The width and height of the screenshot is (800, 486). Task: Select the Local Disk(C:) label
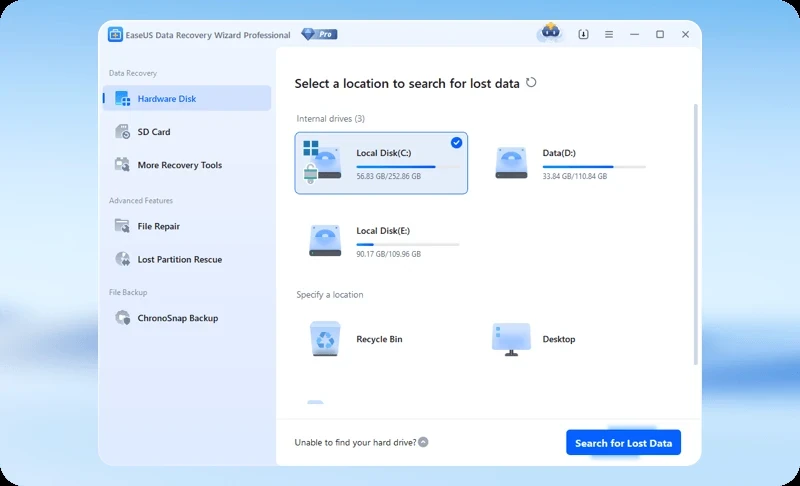point(384,153)
